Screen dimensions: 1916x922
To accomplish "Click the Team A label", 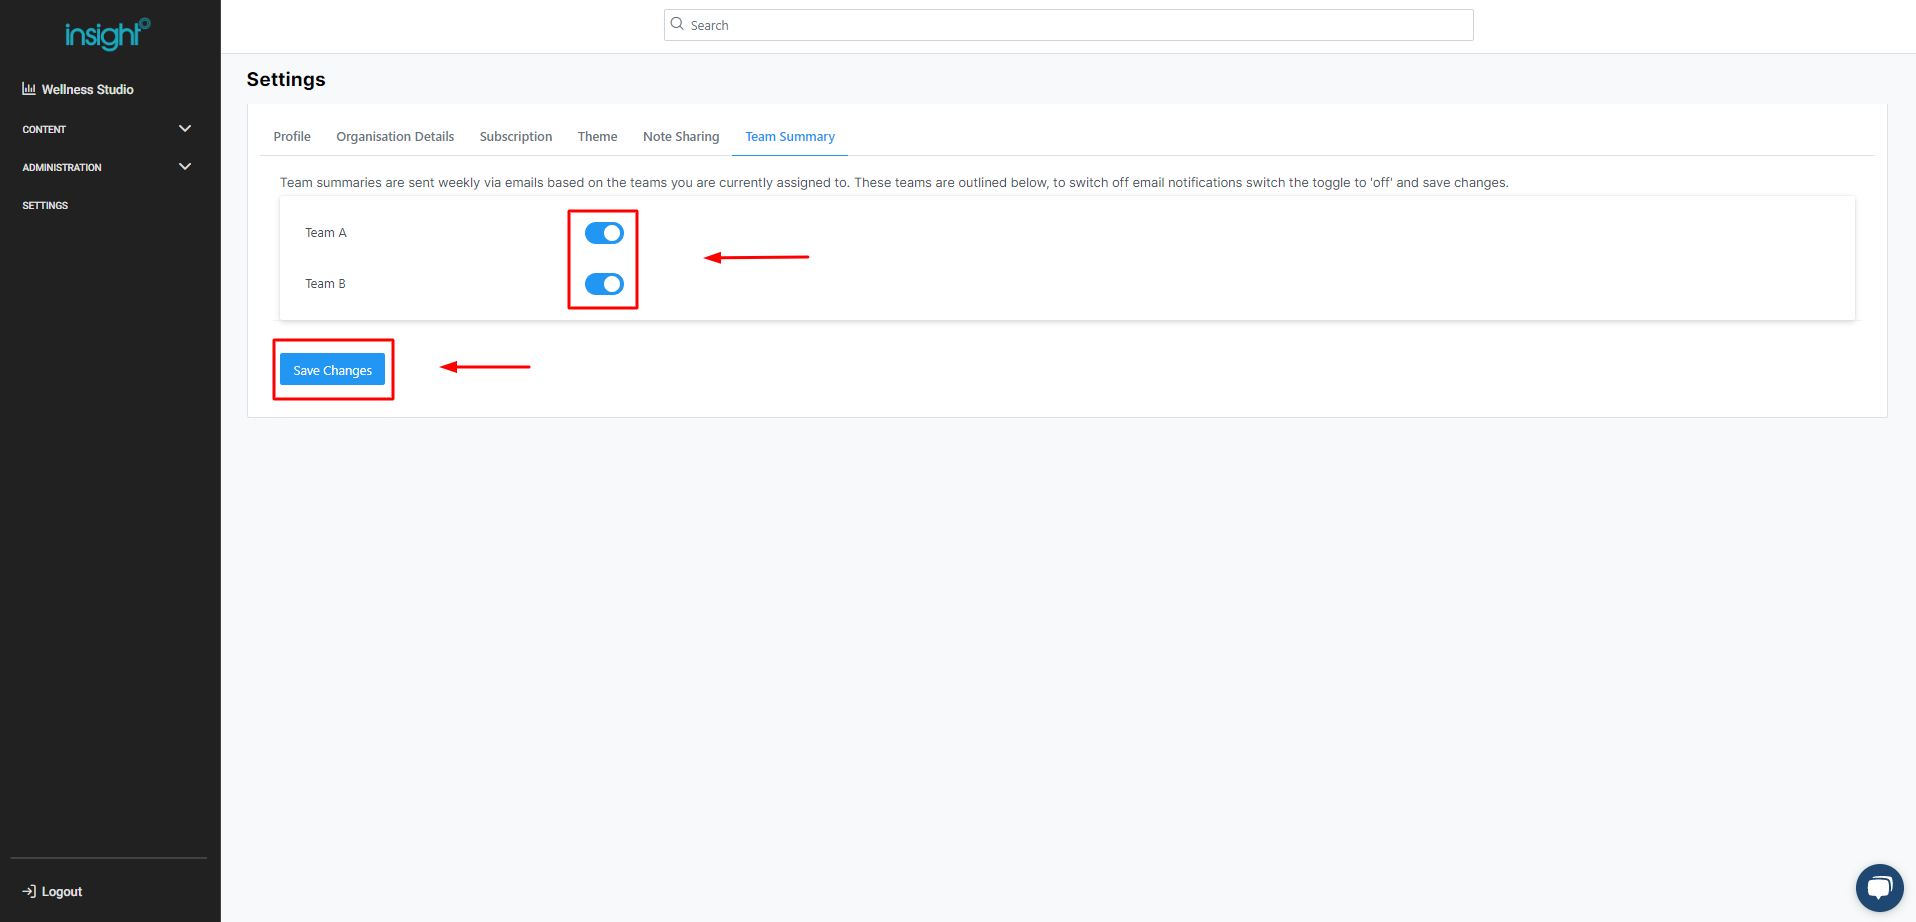I will click(326, 233).
